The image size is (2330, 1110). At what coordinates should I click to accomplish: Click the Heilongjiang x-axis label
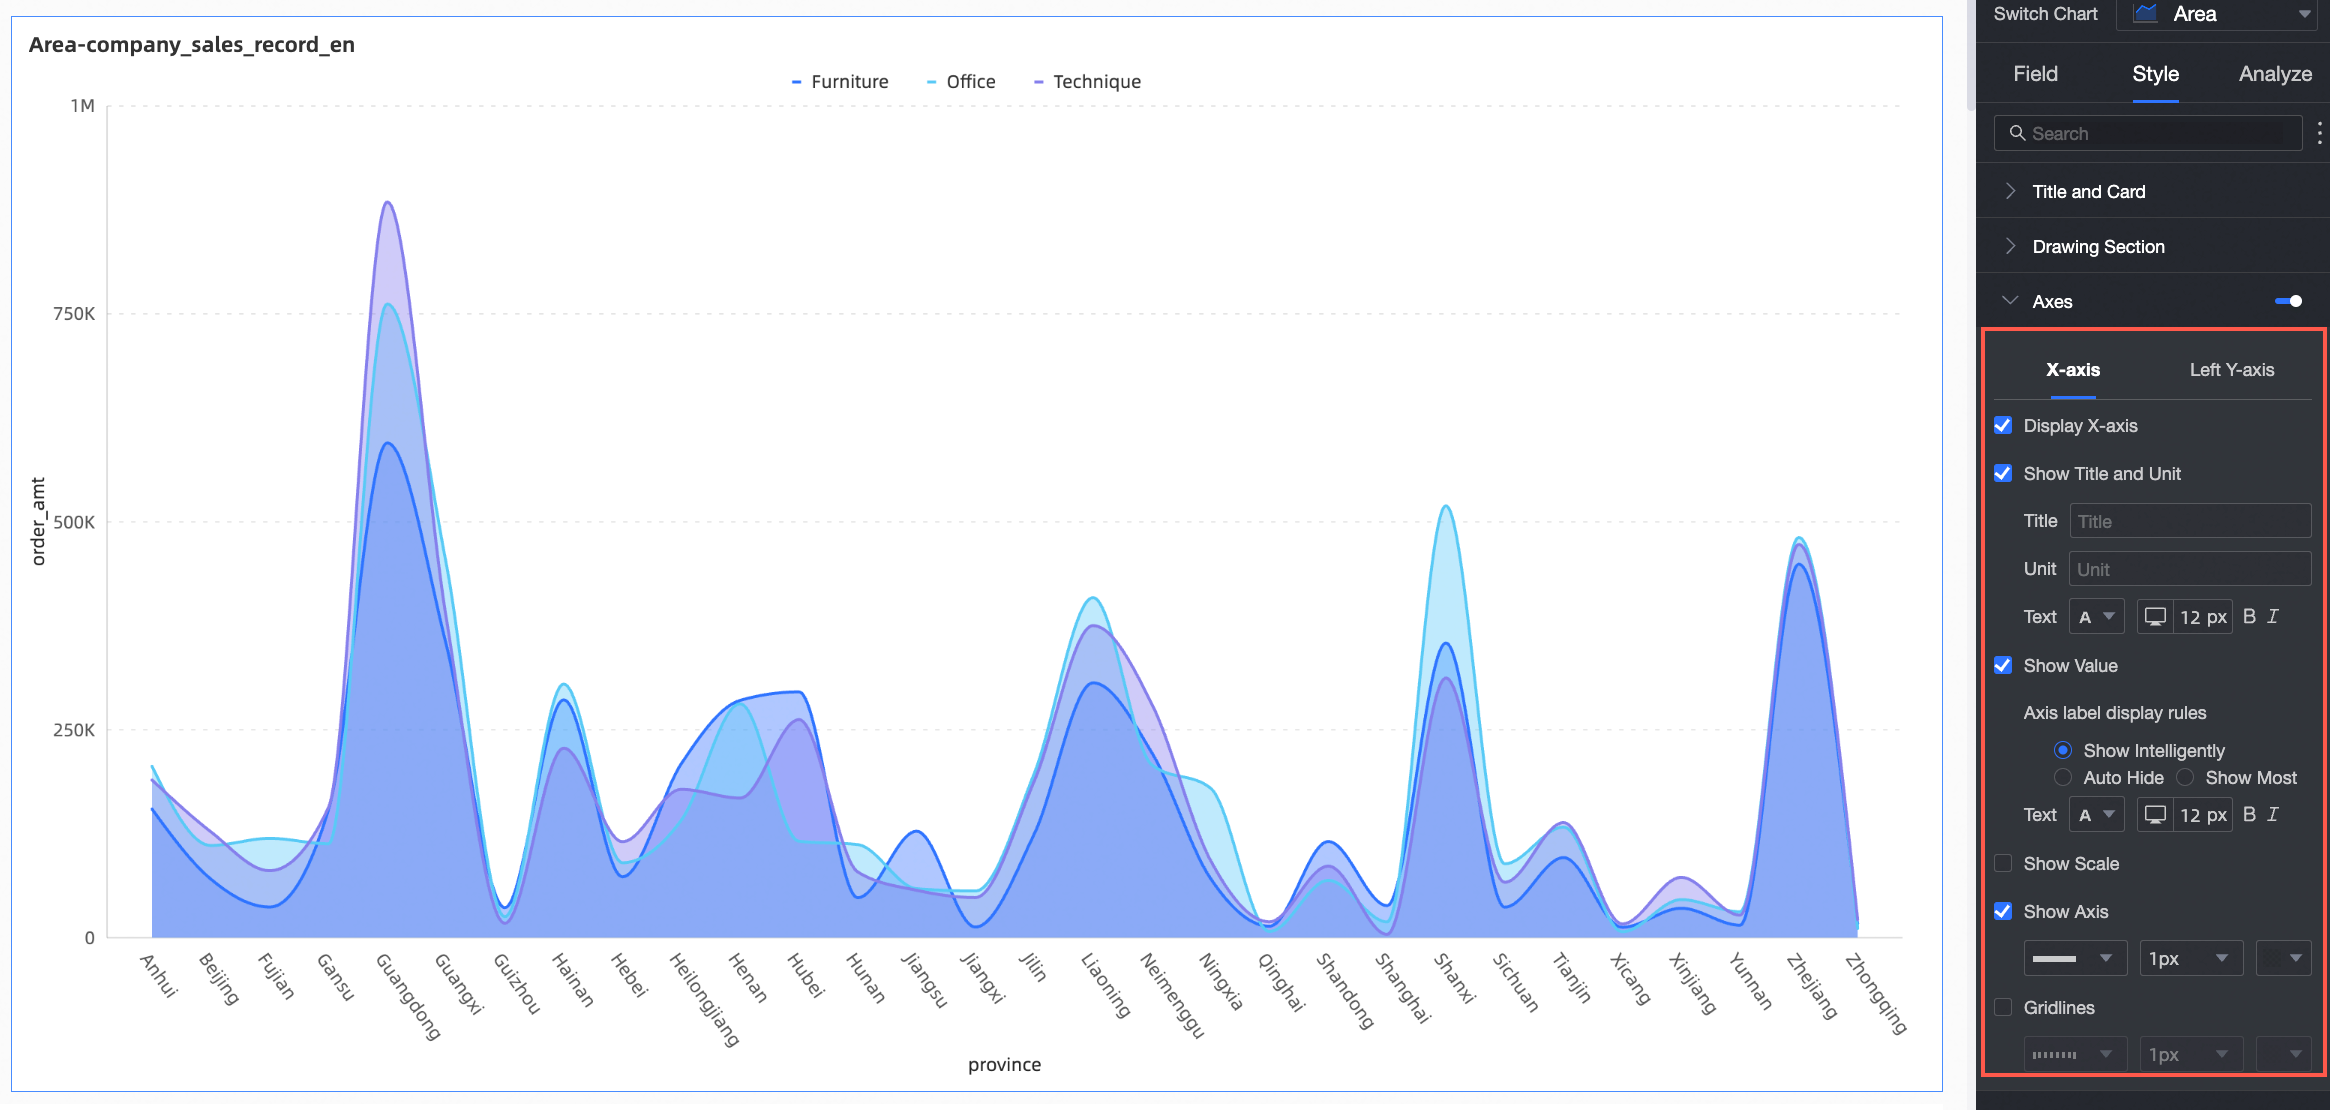coord(705,999)
